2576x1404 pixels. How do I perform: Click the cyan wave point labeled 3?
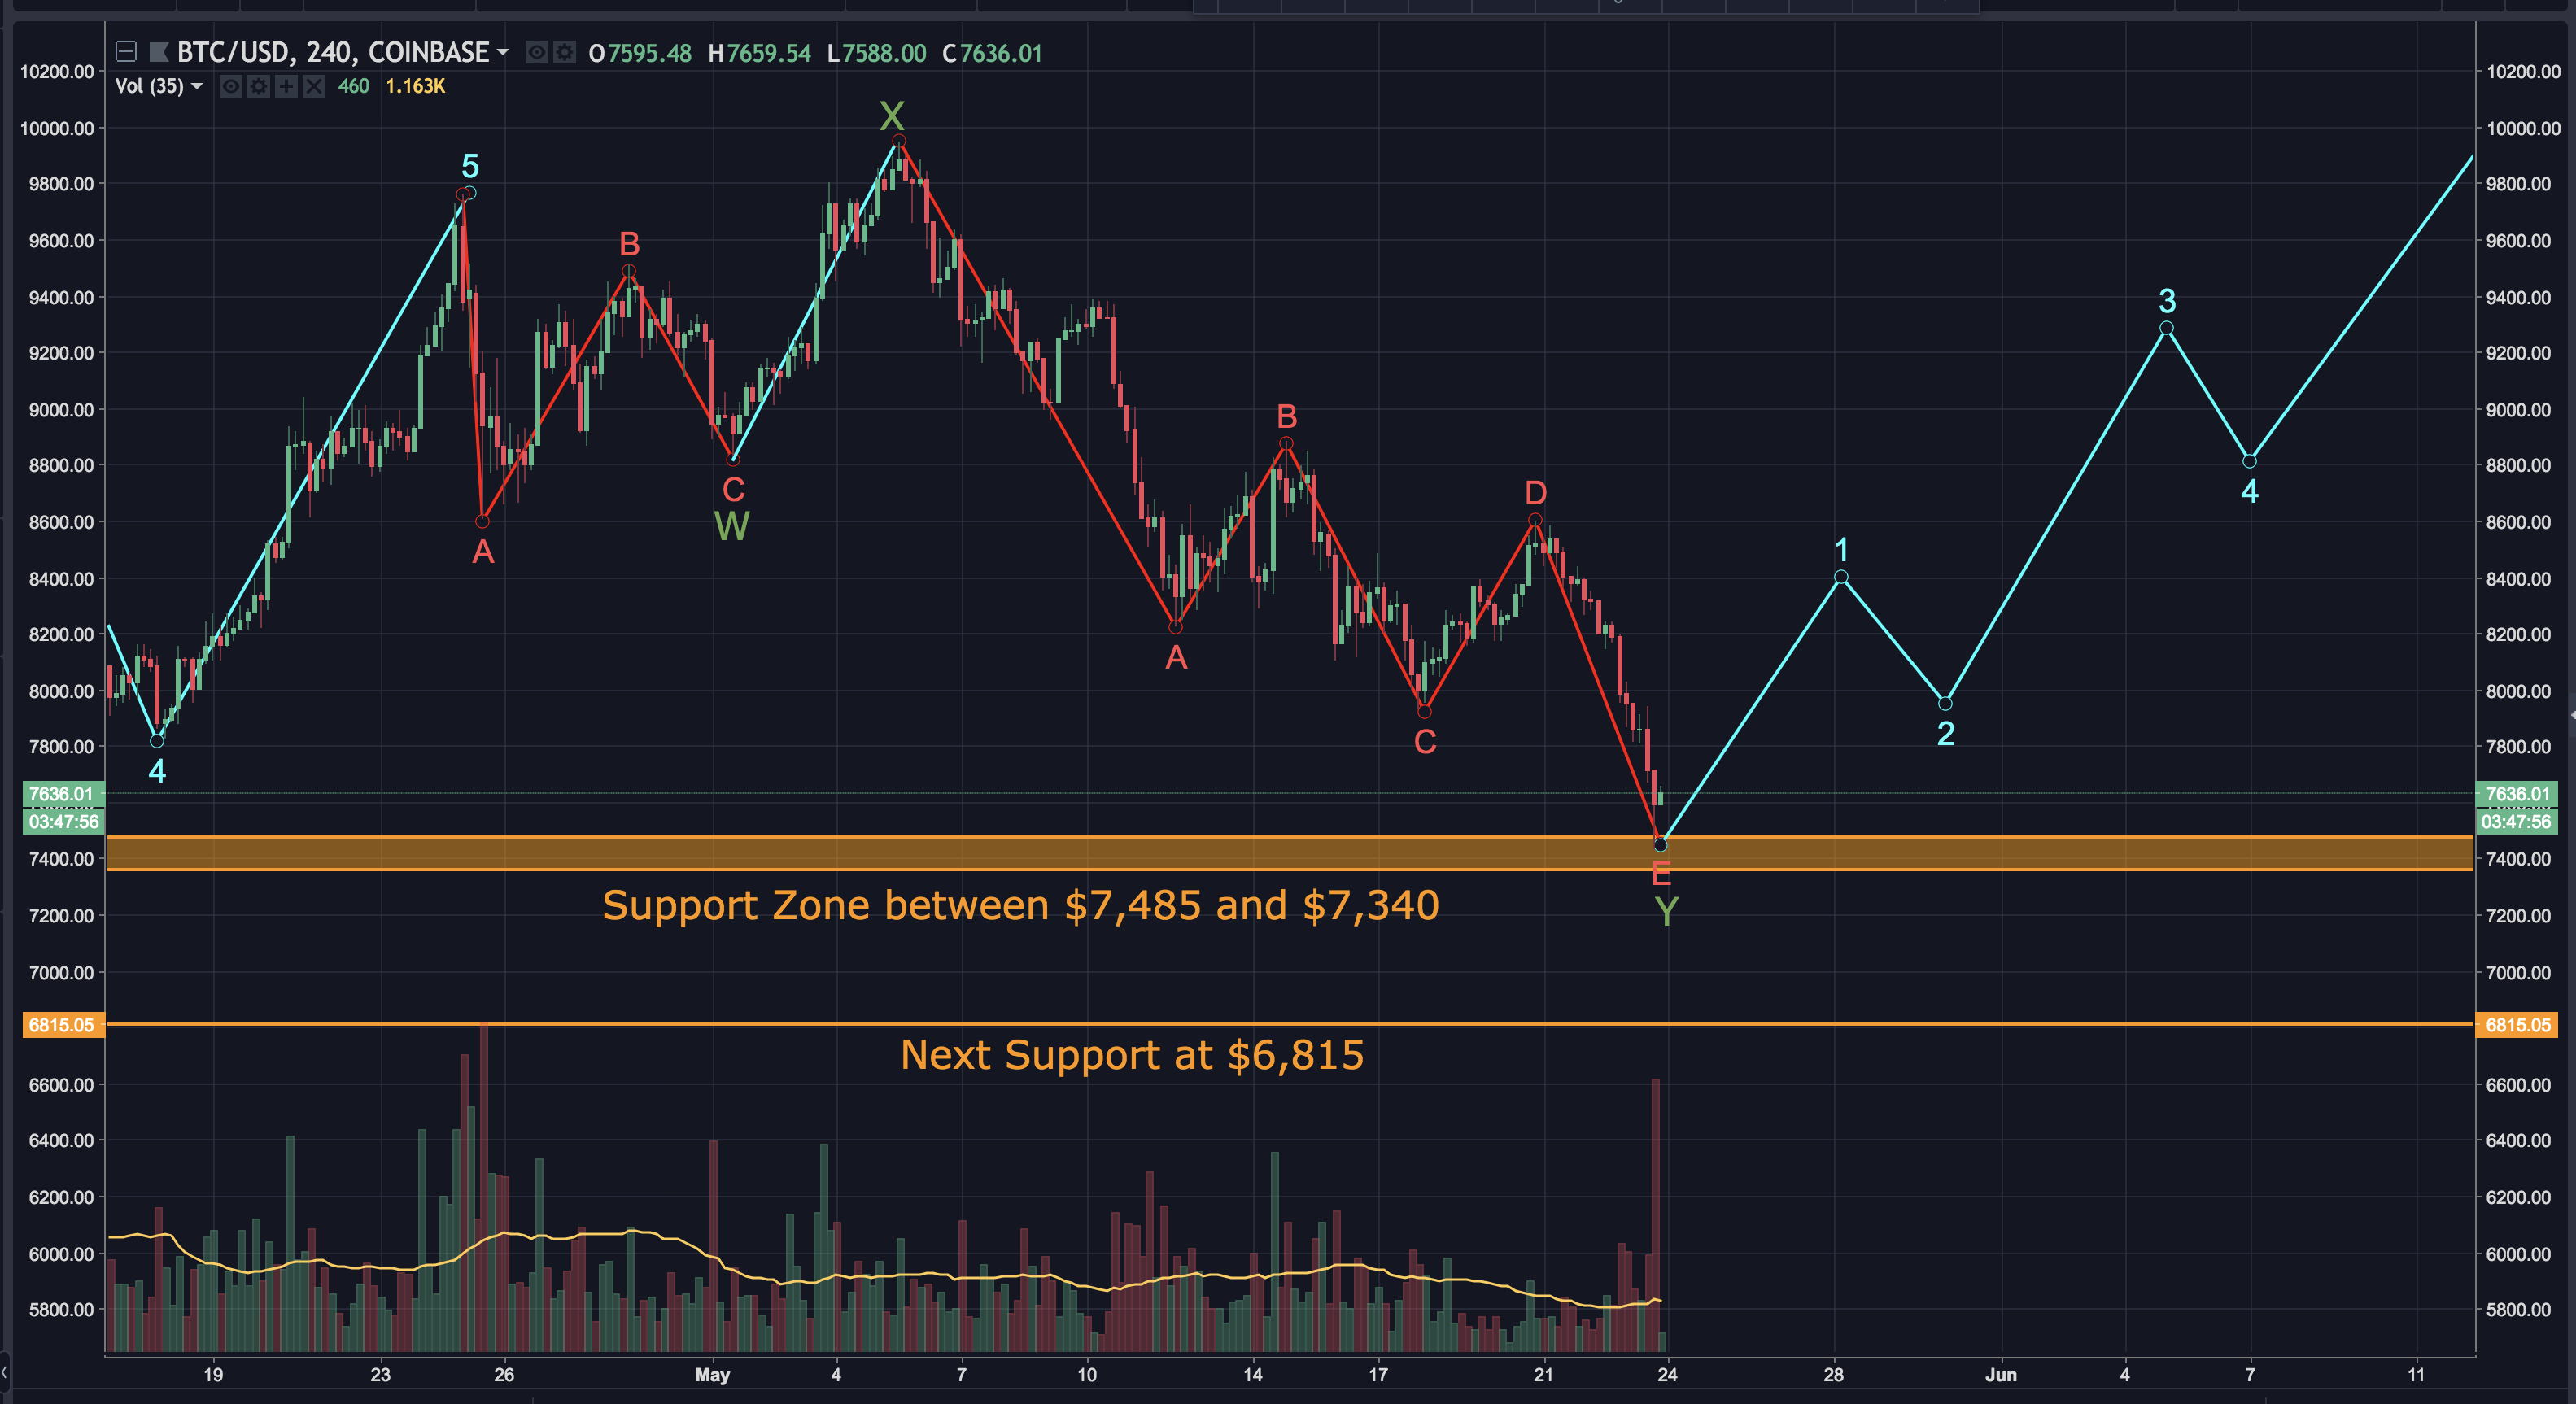coord(2166,328)
